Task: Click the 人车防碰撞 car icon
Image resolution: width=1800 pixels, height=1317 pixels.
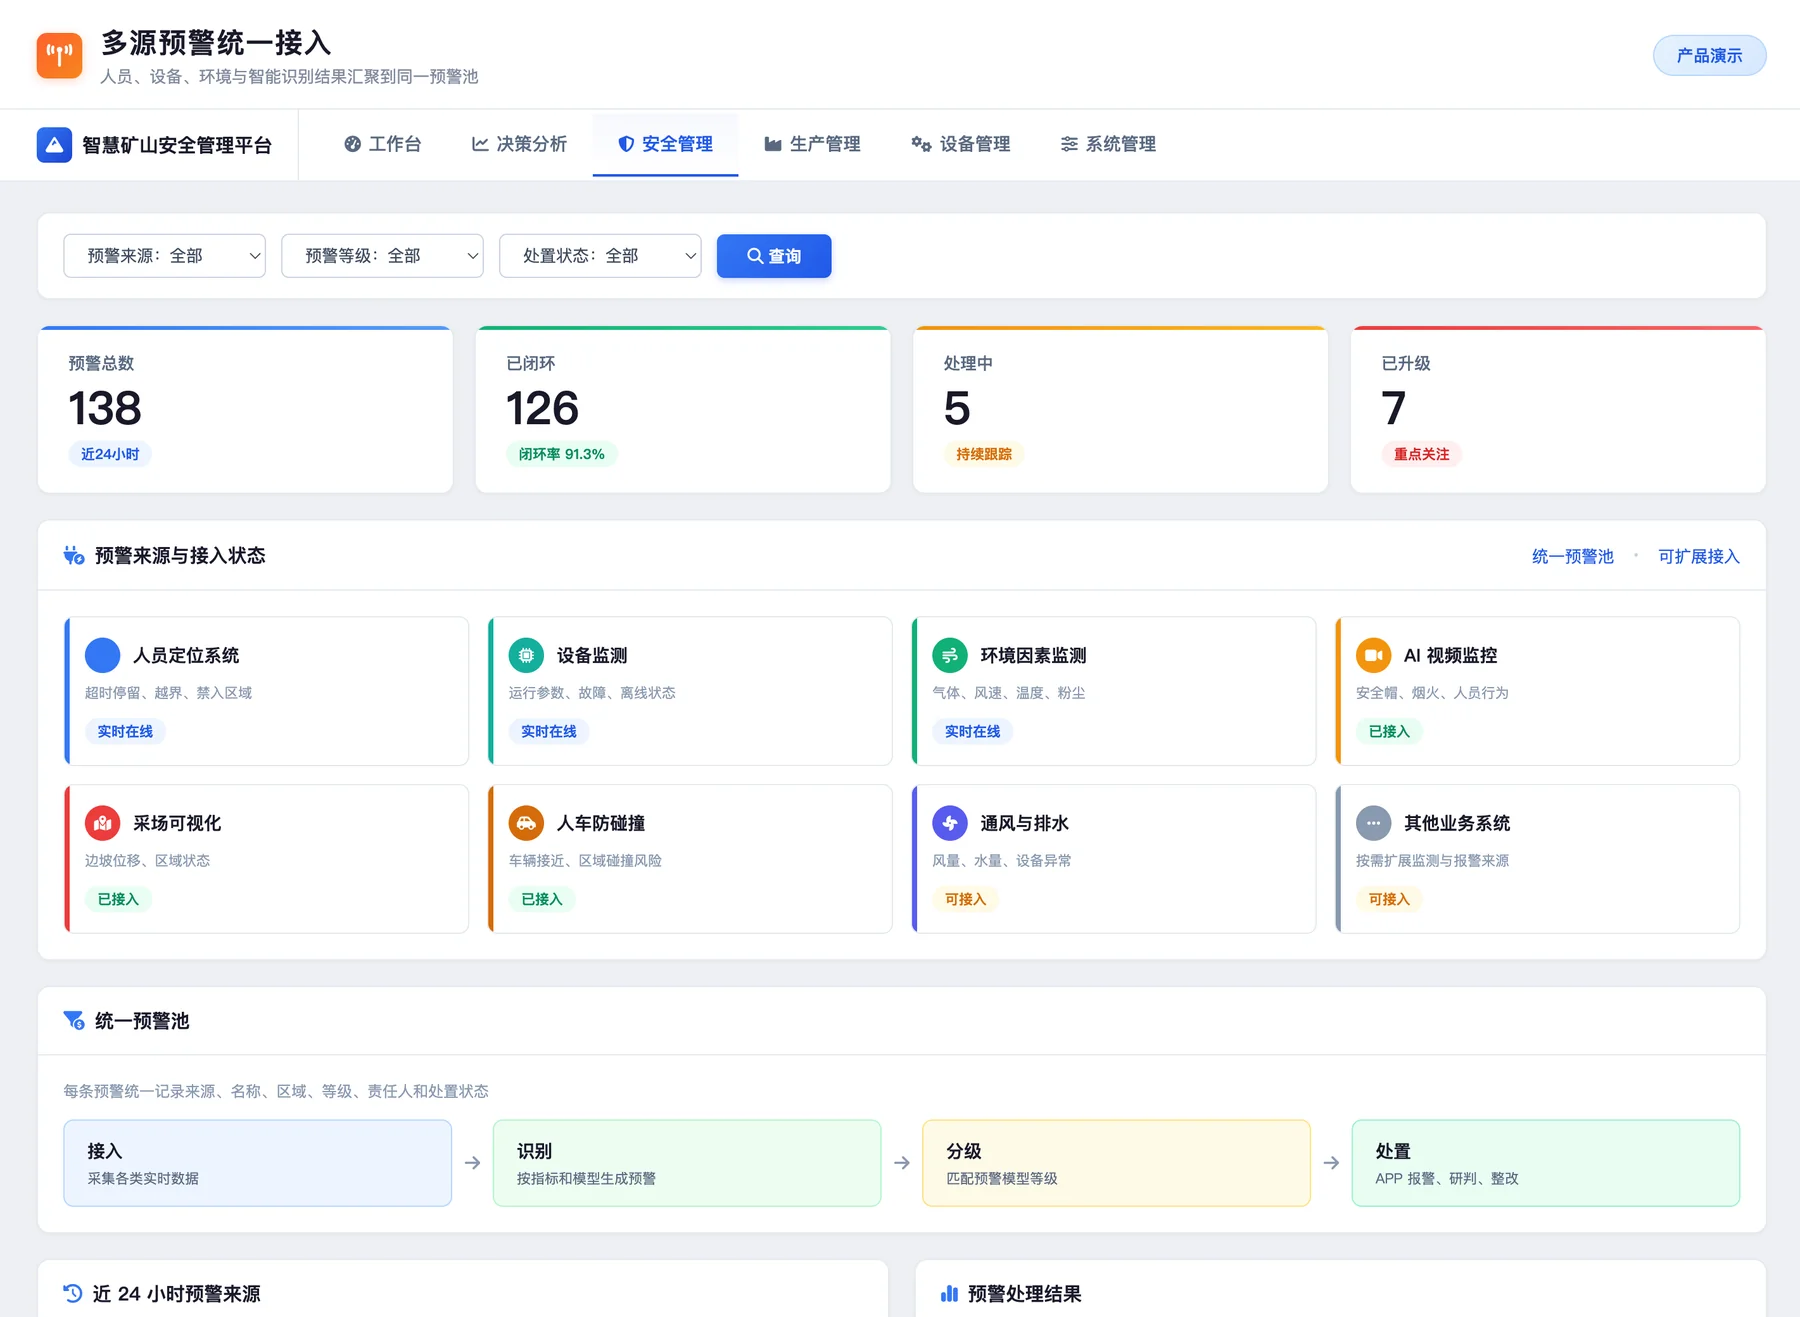Action: [526, 823]
